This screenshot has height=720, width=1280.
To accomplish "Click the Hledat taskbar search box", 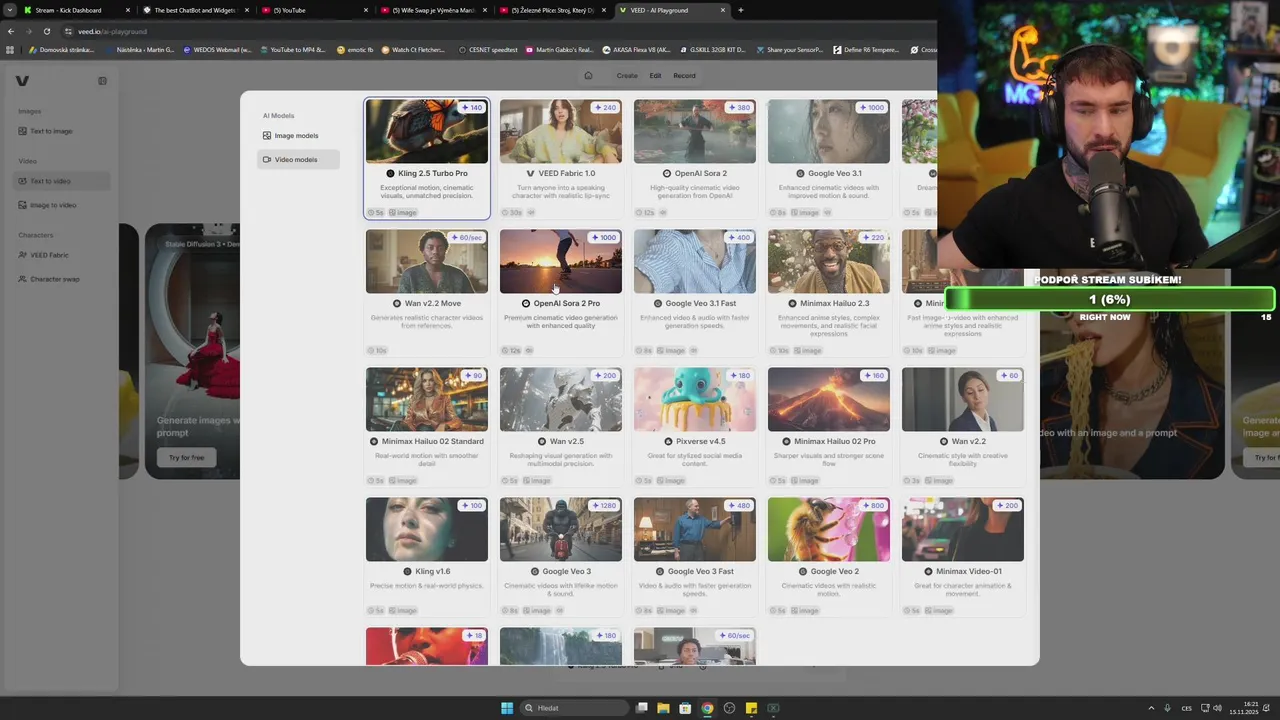I will click(x=575, y=708).
